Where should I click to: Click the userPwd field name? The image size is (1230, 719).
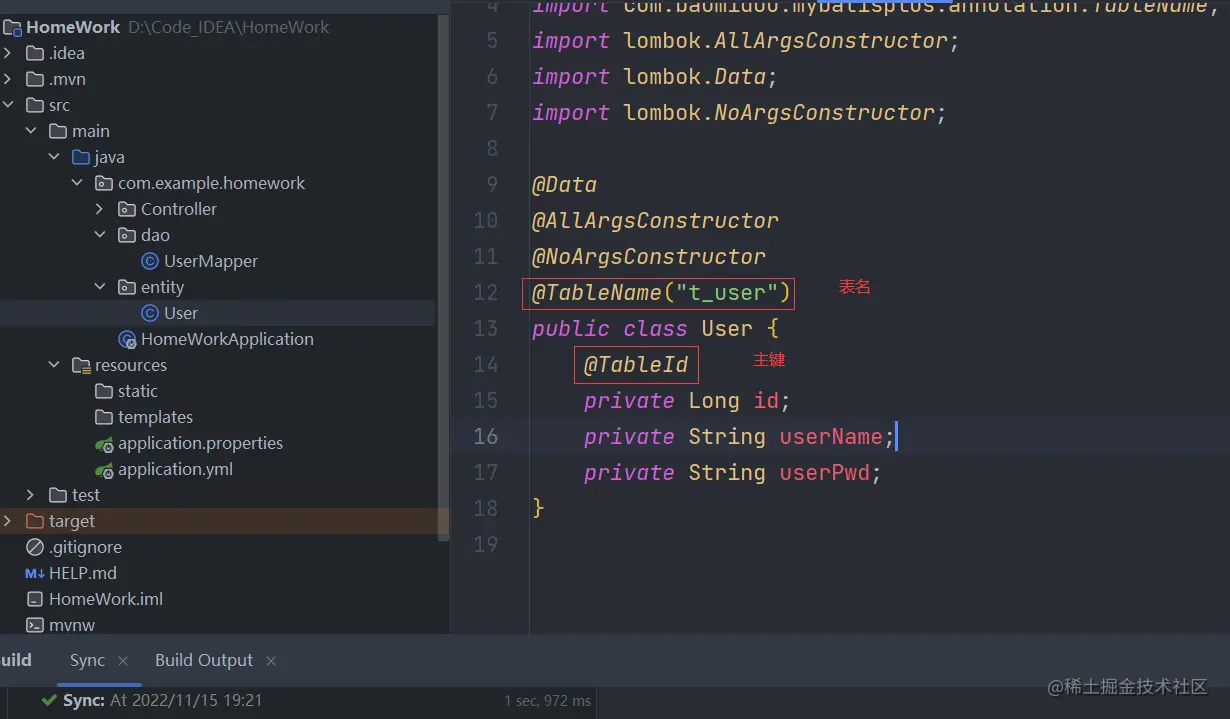(x=825, y=473)
